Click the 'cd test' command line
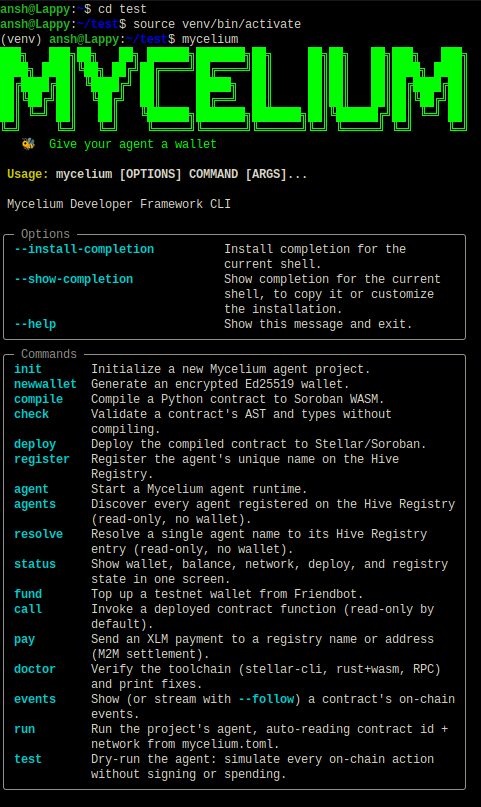Screen dimensions: 481x807 tap(122, 9)
